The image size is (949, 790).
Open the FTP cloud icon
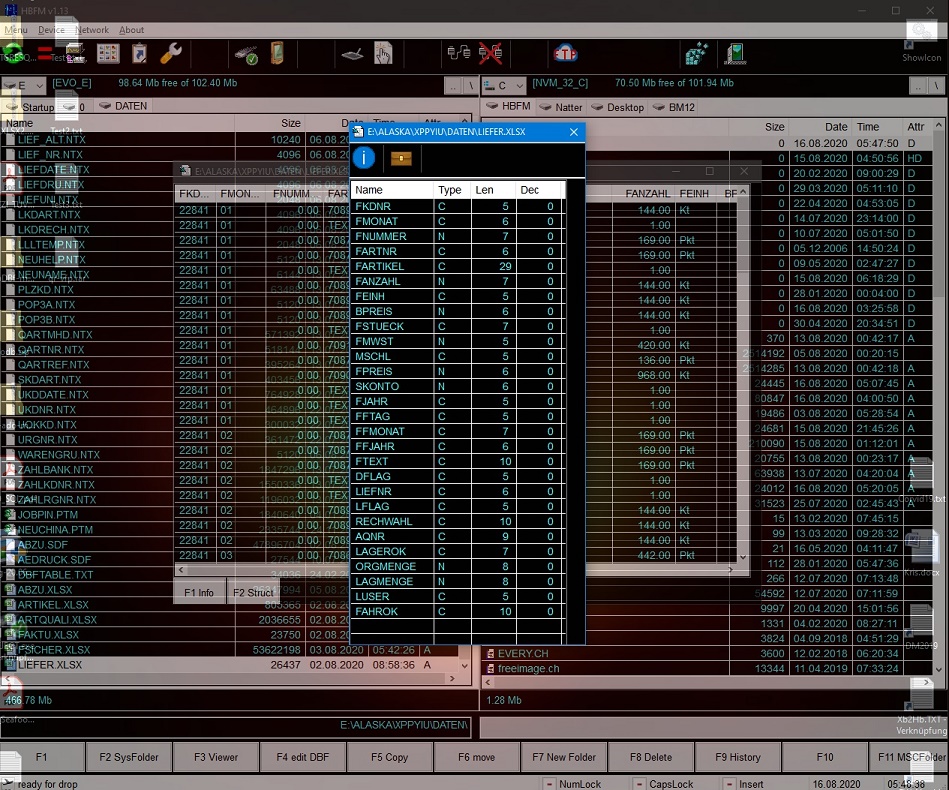[x=565, y=53]
